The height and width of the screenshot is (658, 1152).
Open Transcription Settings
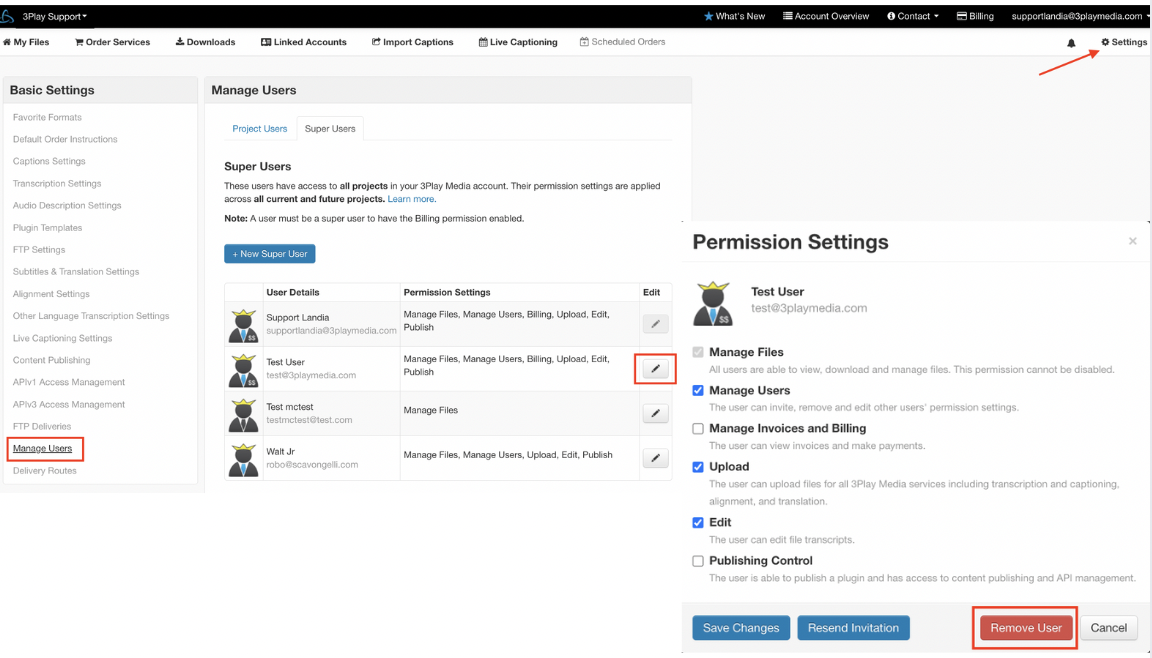coord(57,184)
